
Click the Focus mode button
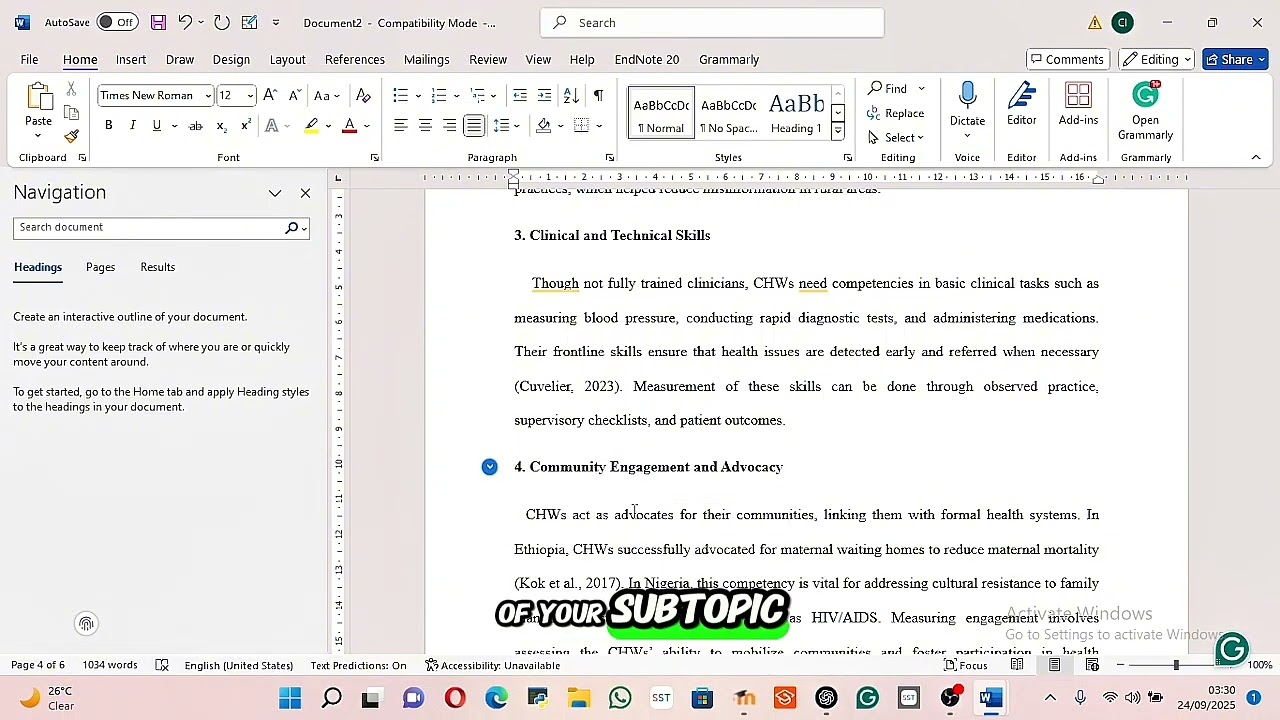(x=966, y=665)
